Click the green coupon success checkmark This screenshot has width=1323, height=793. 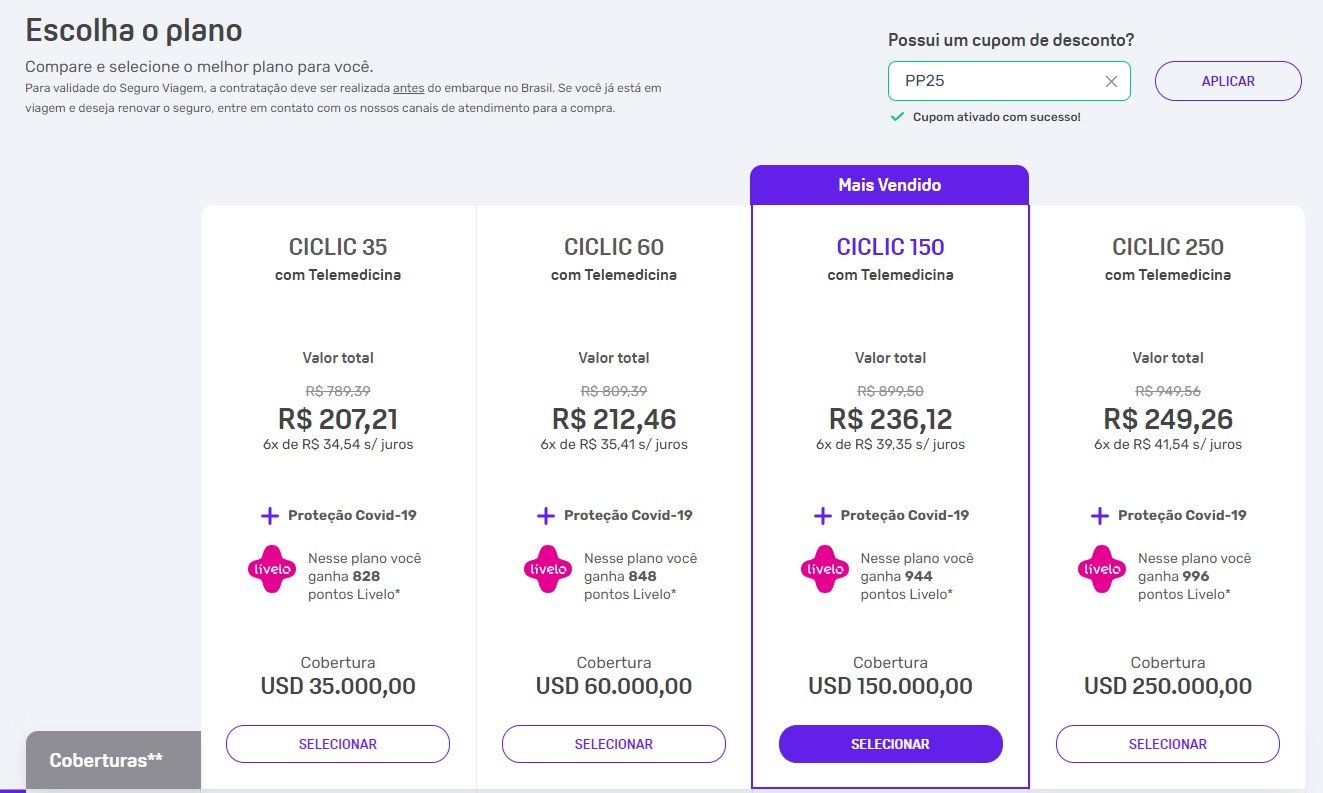pyautogui.click(x=897, y=117)
